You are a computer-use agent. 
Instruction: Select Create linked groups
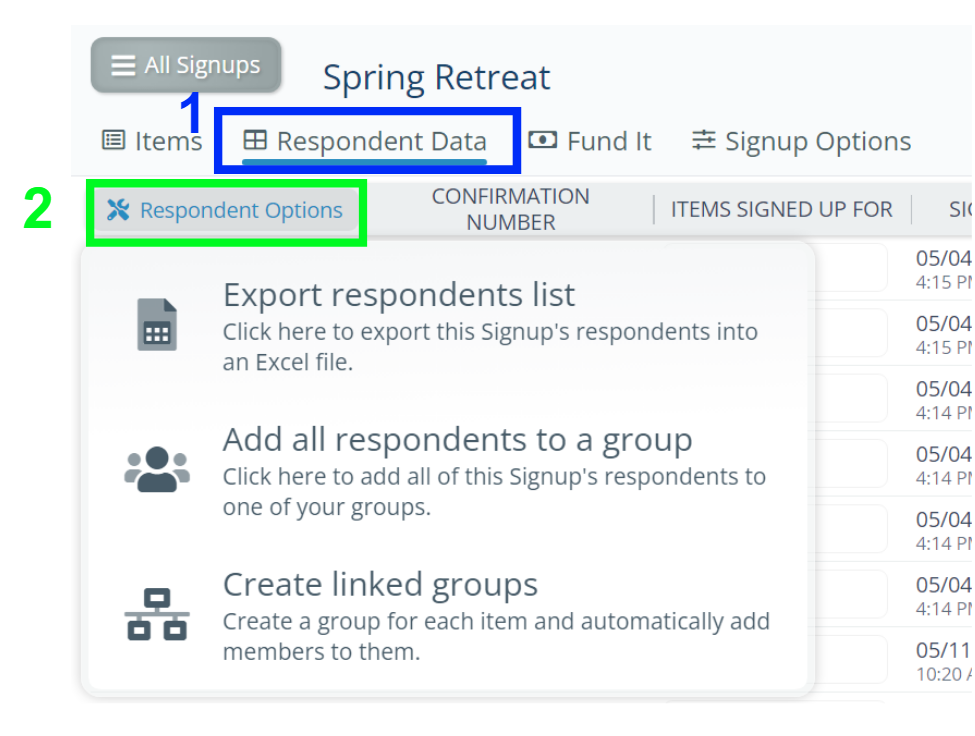click(x=380, y=584)
